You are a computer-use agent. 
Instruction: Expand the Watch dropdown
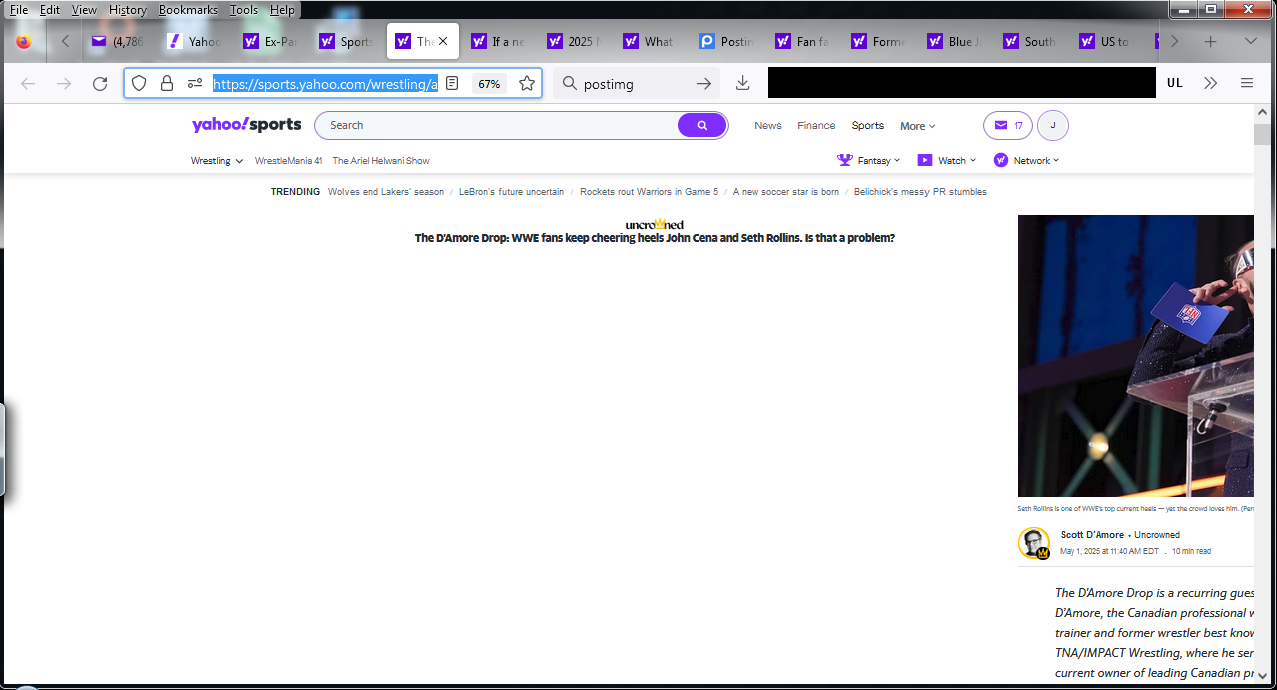[947, 160]
